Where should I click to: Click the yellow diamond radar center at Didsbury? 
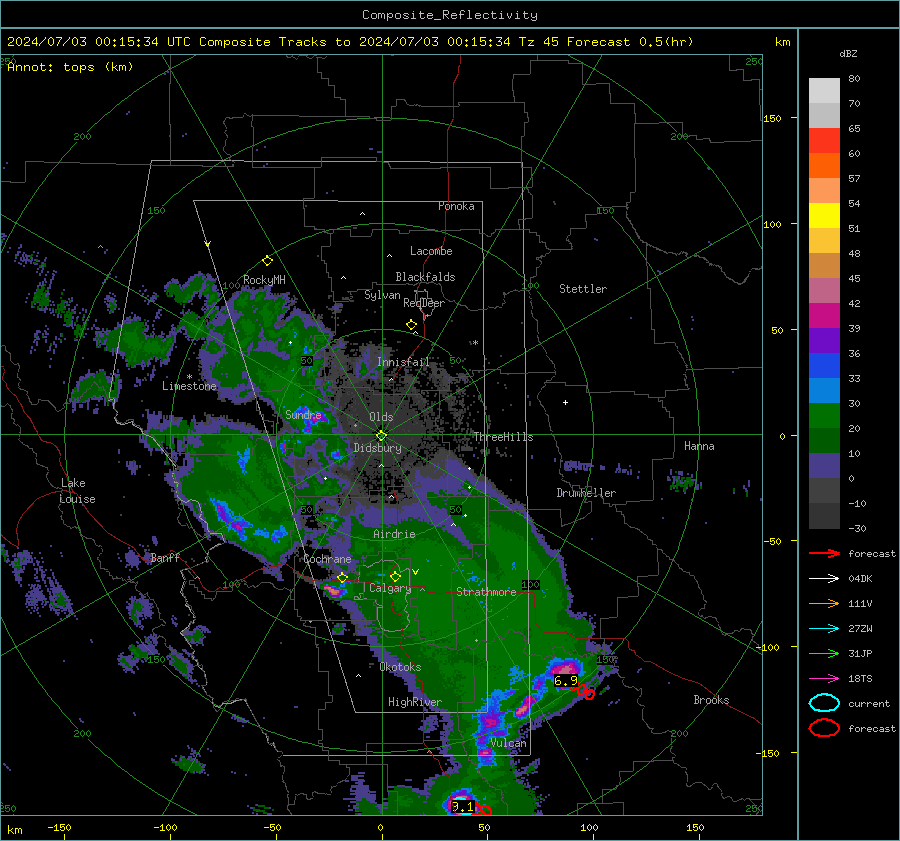tap(381, 436)
